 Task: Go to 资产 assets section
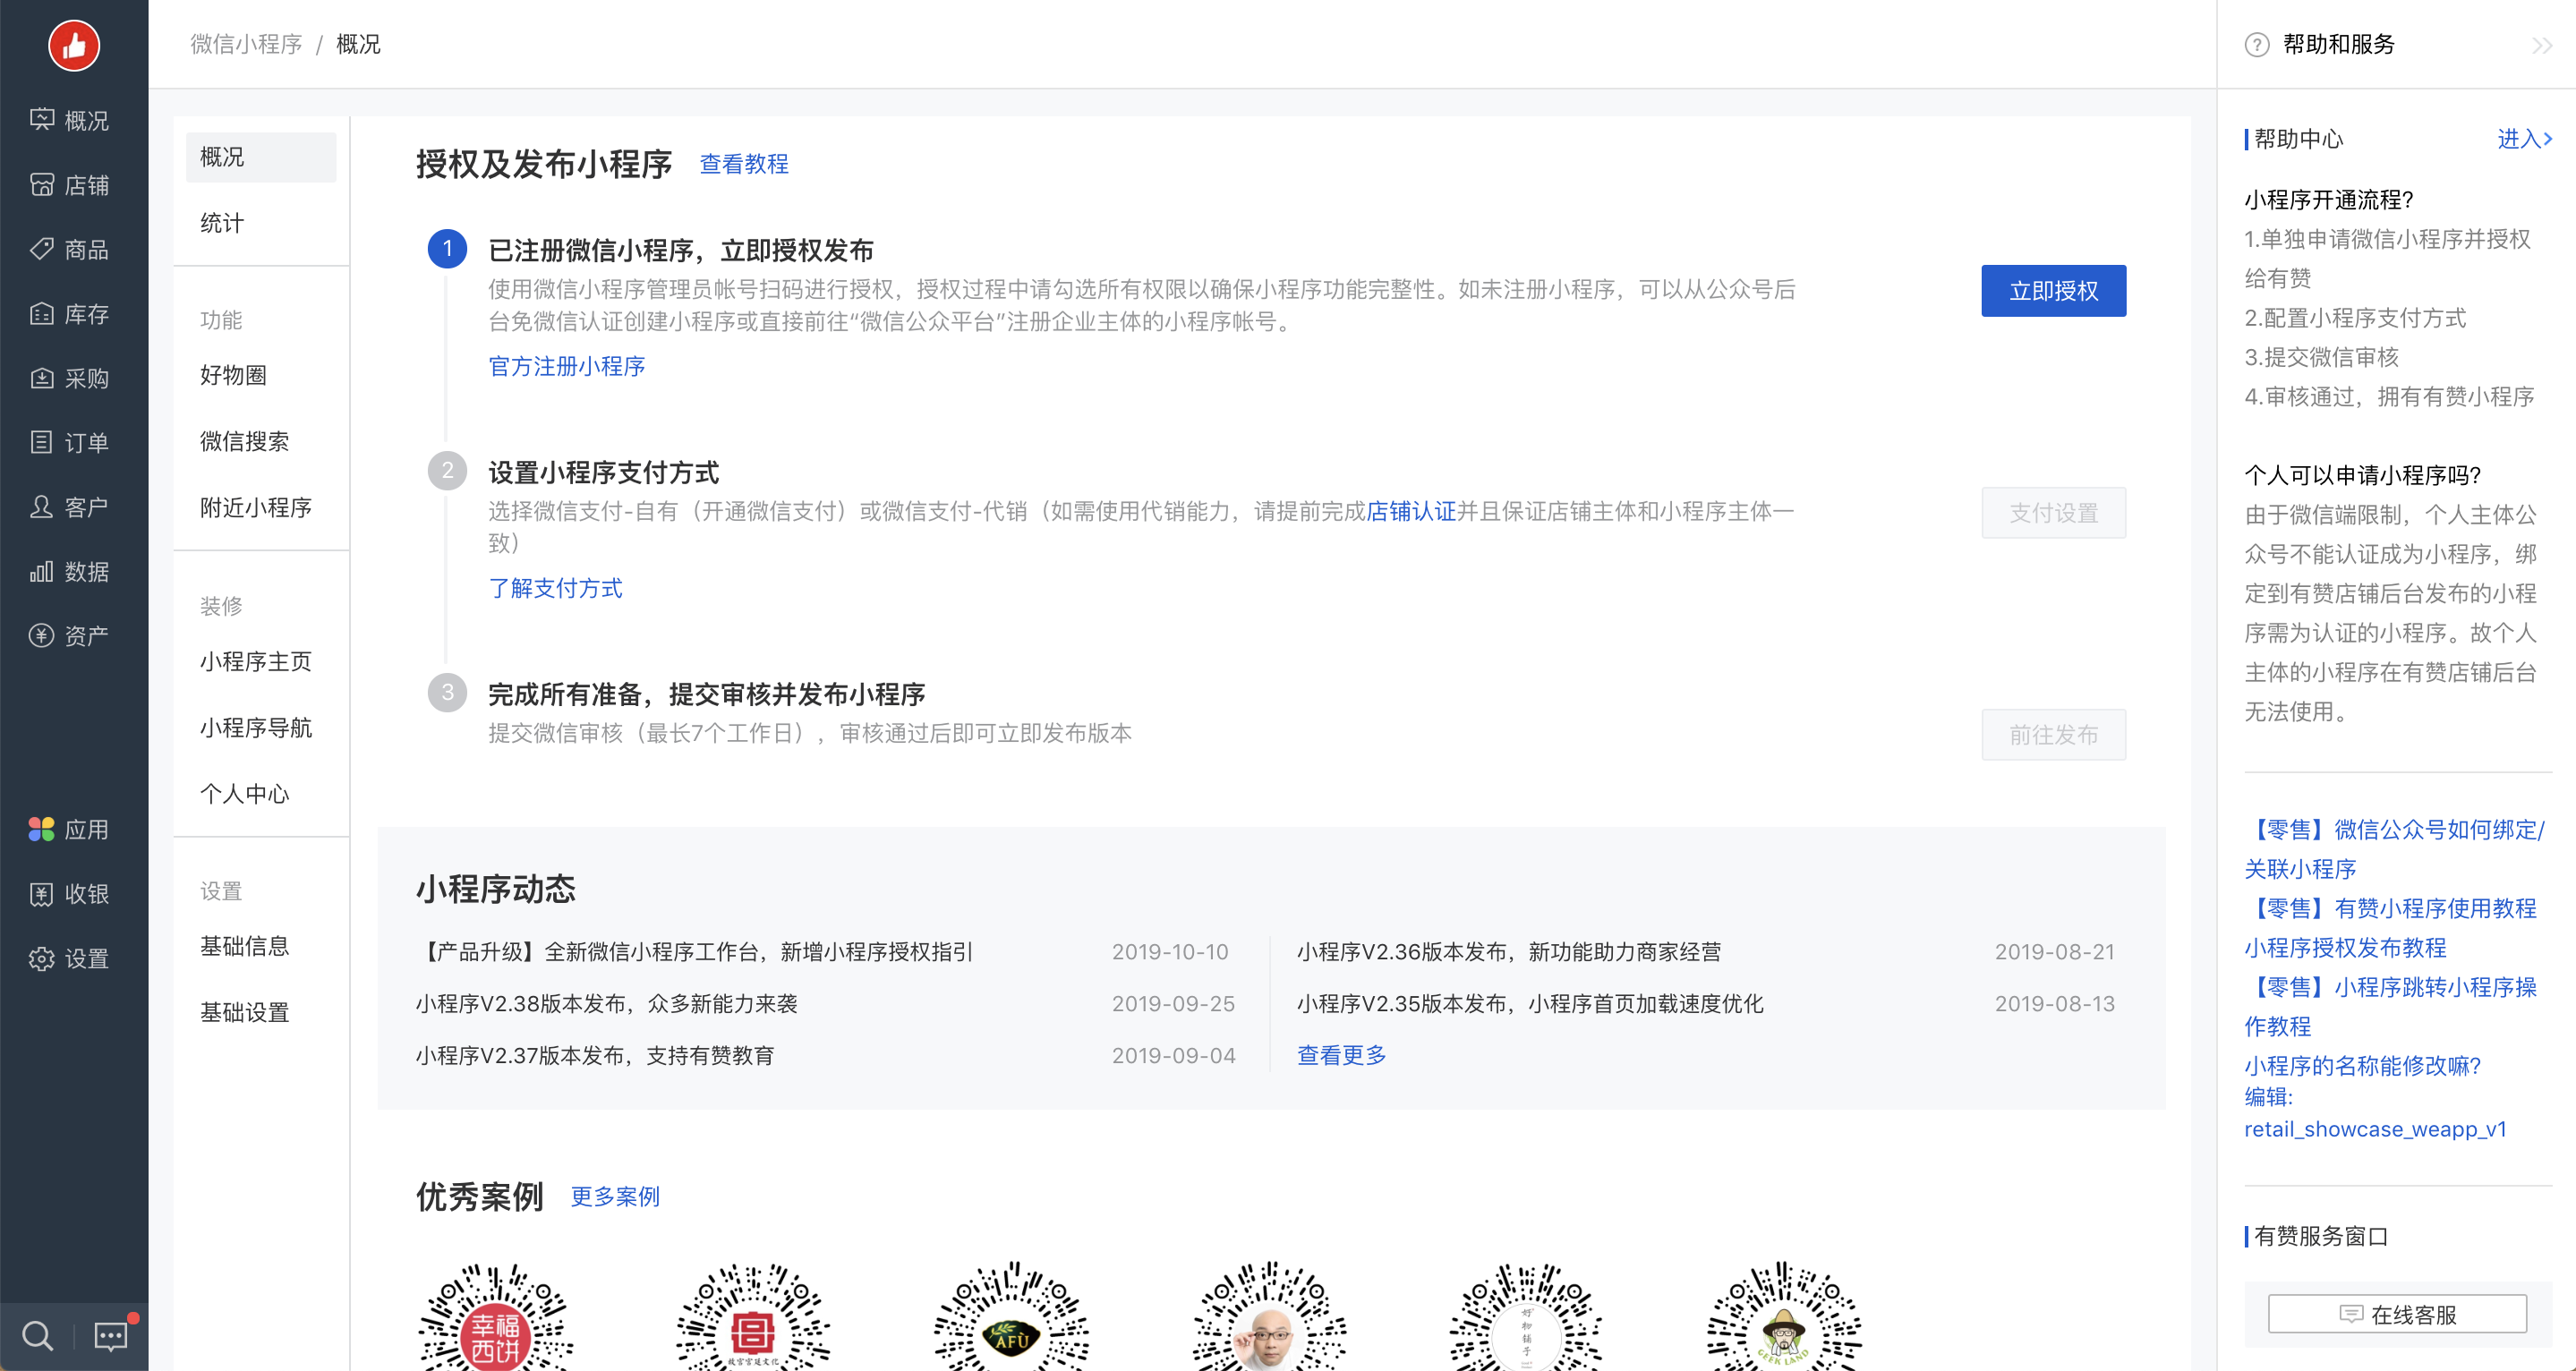[70, 635]
